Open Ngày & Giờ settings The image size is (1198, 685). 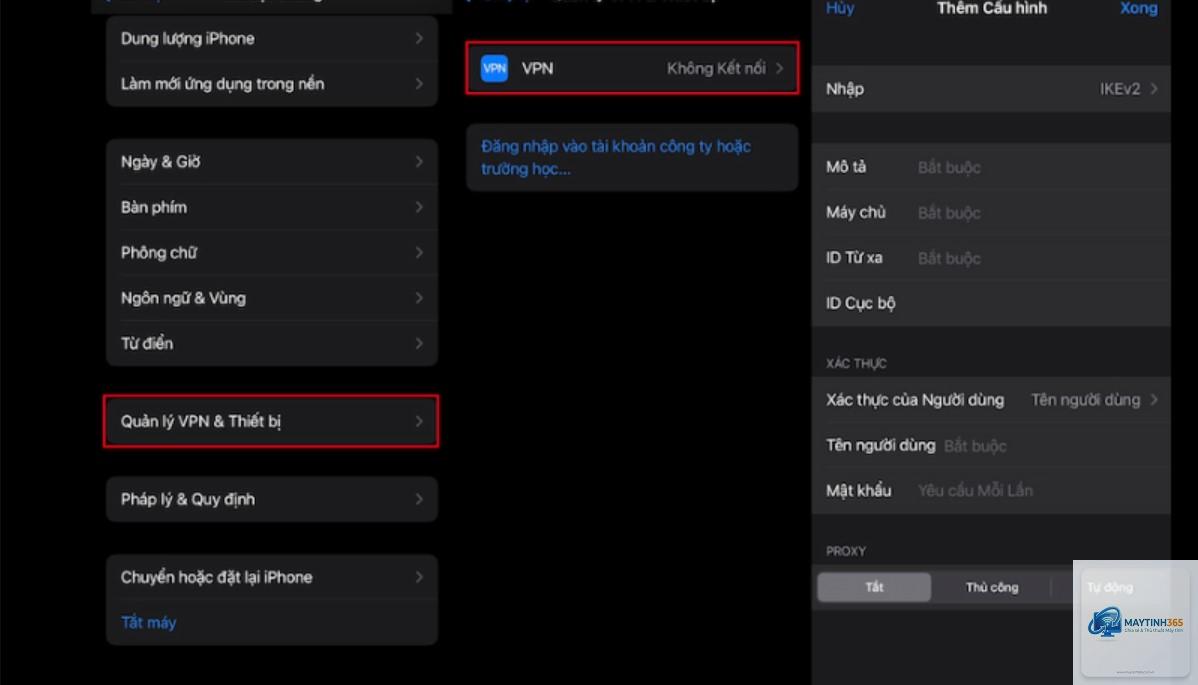point(271,162)
